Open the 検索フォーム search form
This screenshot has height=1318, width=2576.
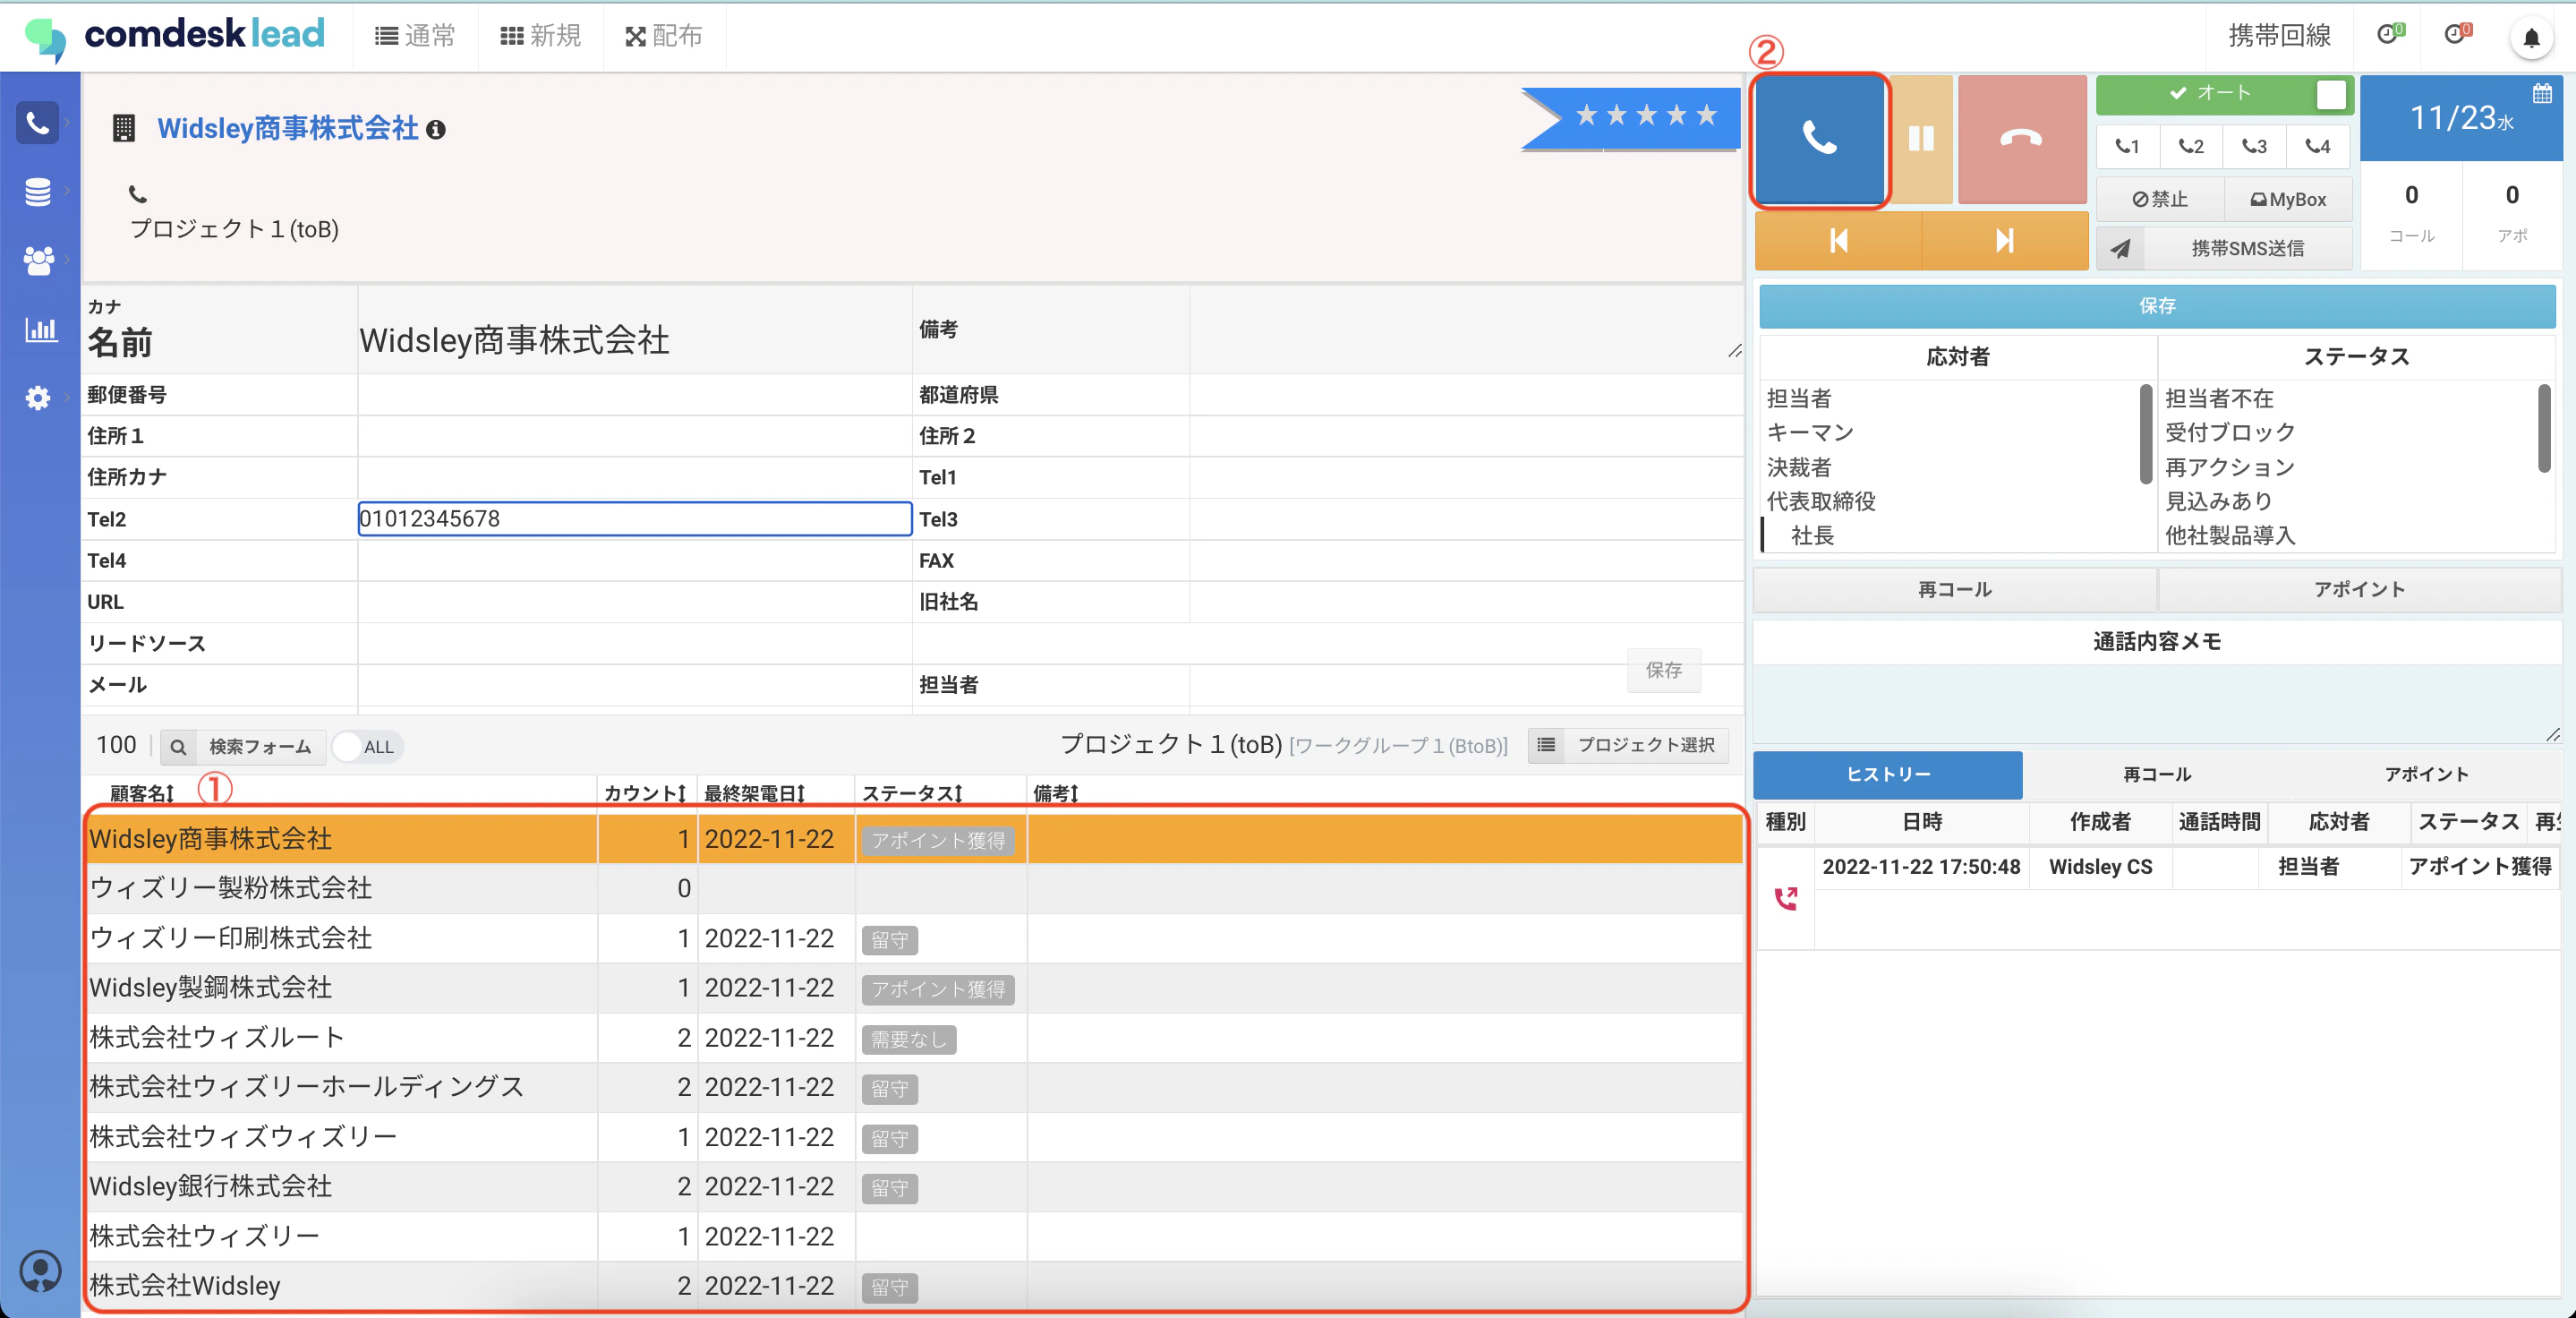point(243,747)
